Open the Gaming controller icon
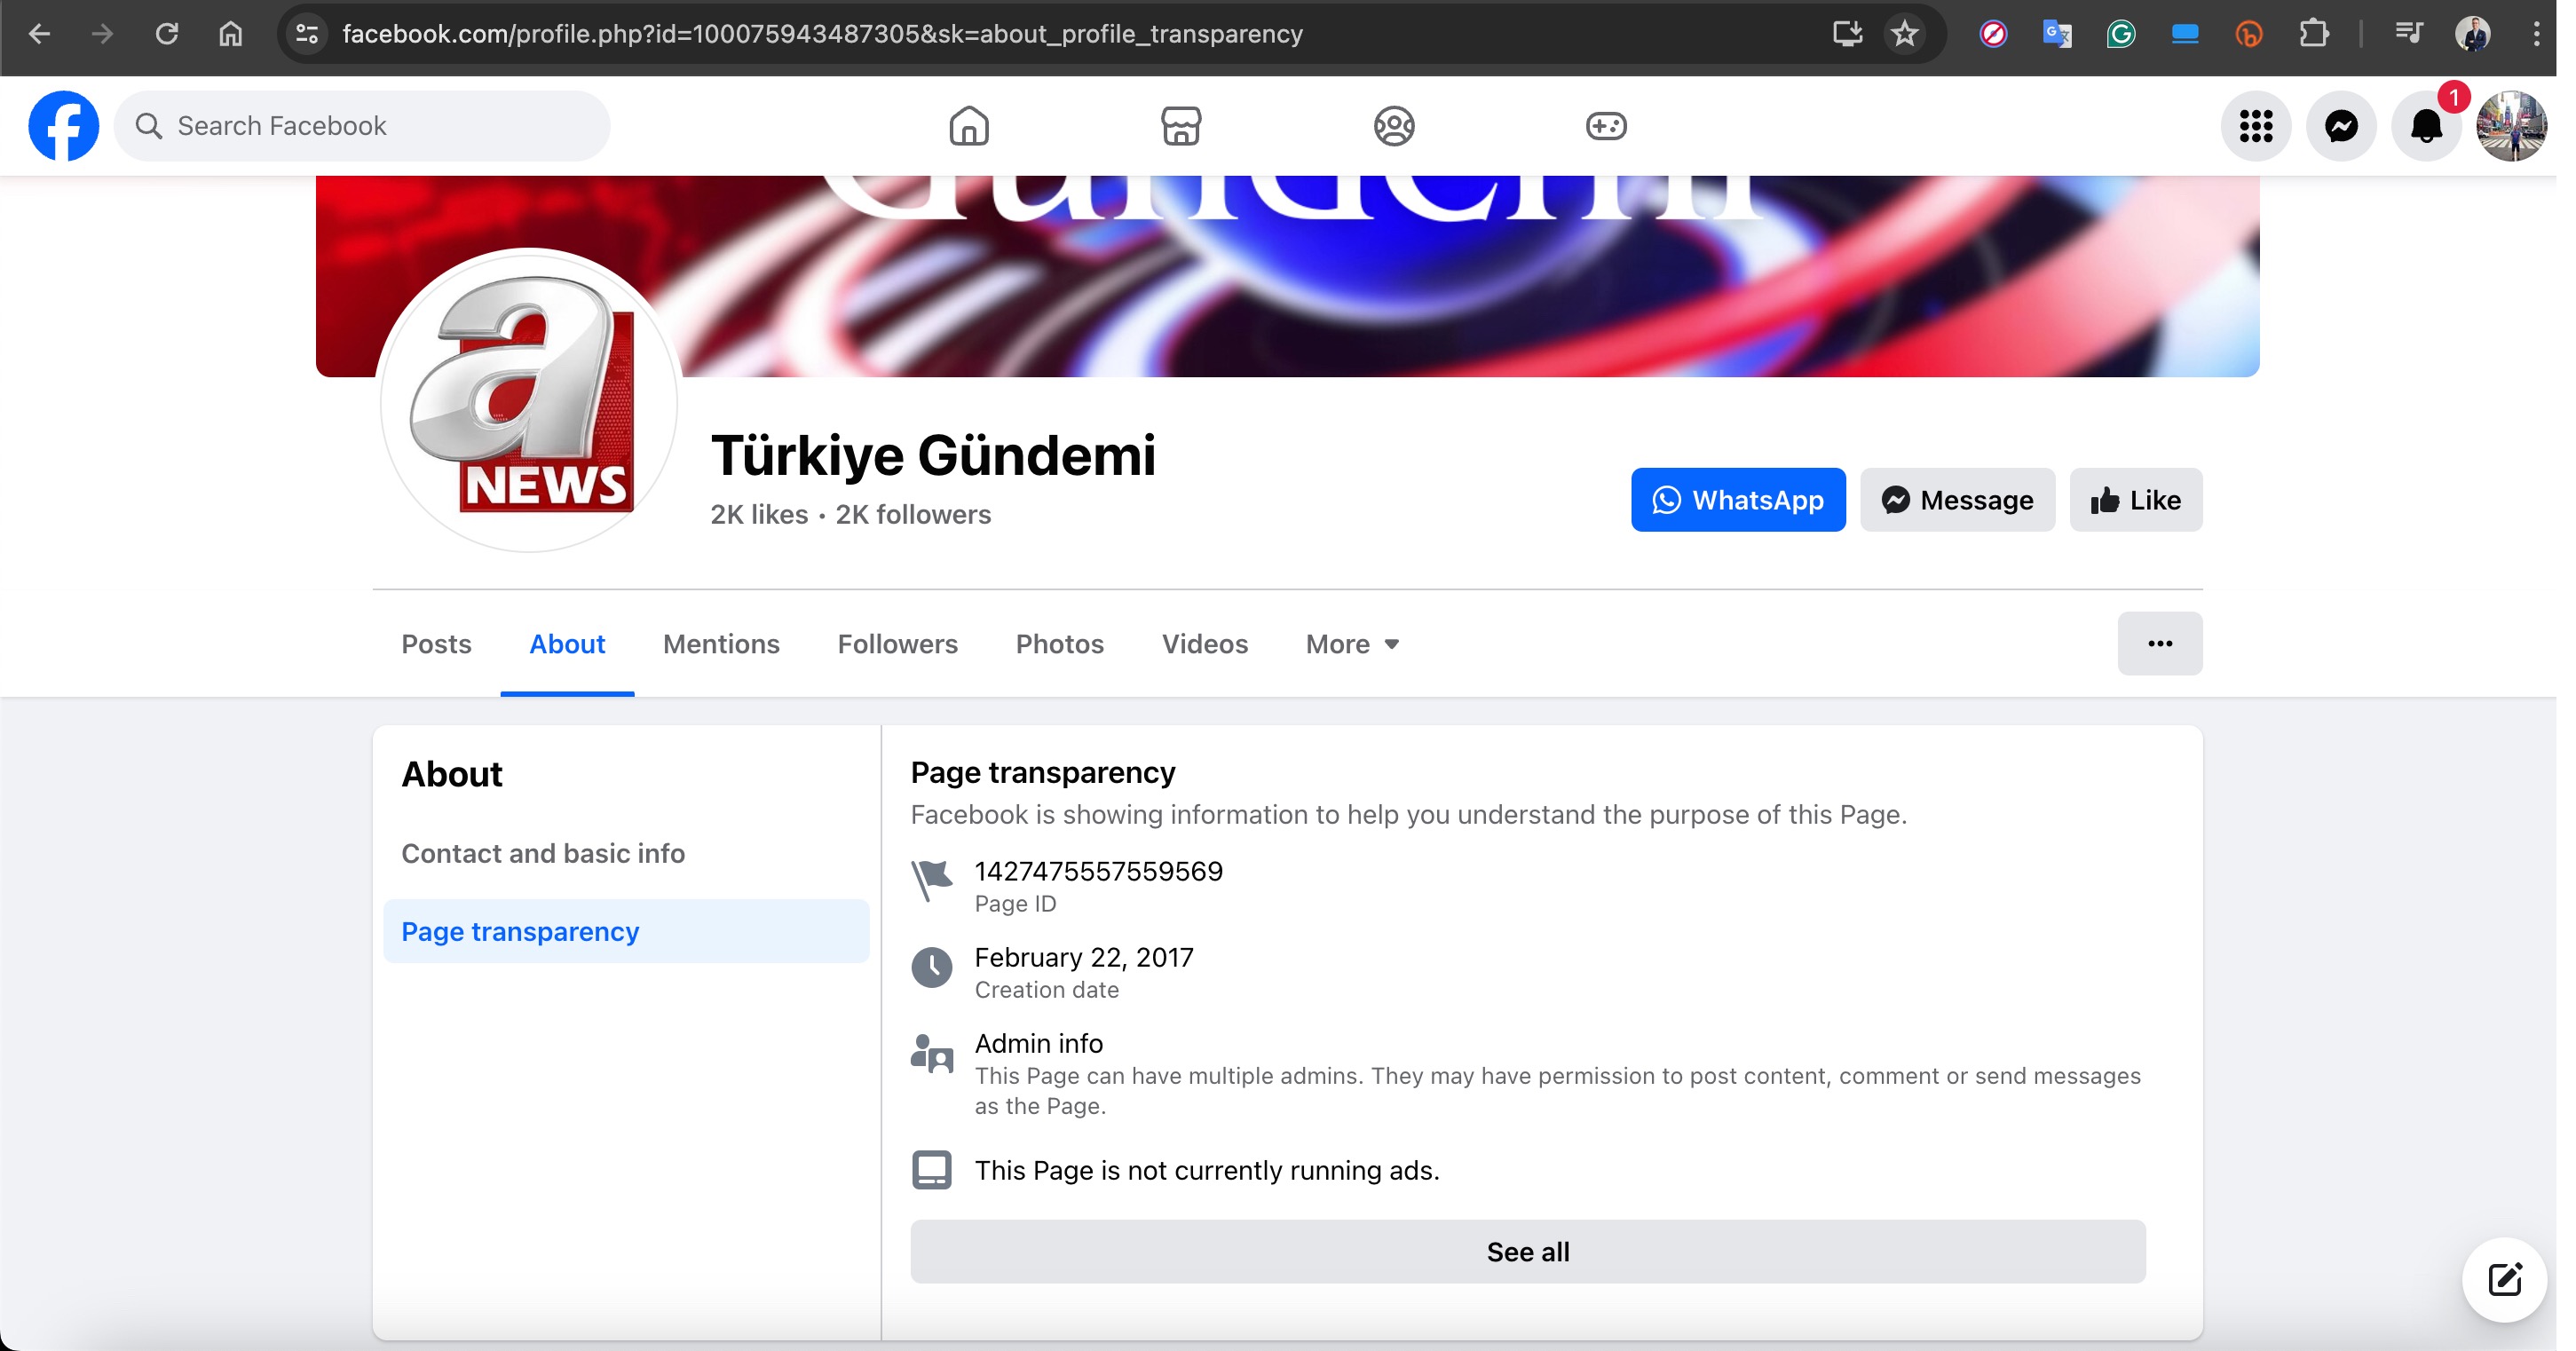This screenshot has width=2576, height=1351. 1606,126
